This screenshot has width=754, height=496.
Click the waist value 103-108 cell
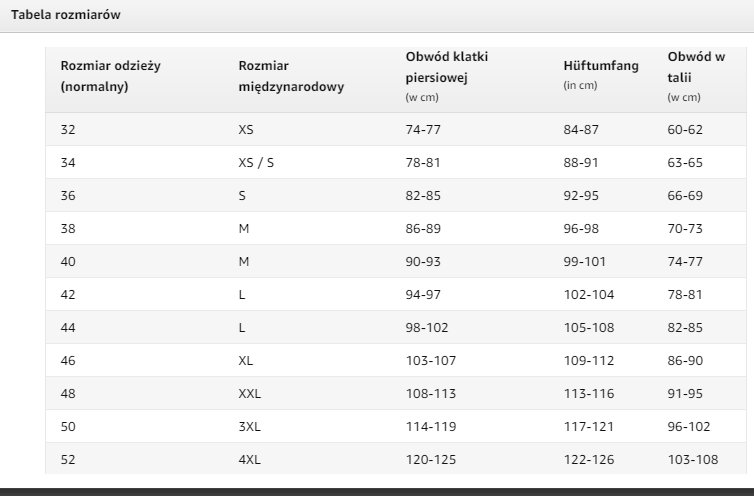click(693, 459)
